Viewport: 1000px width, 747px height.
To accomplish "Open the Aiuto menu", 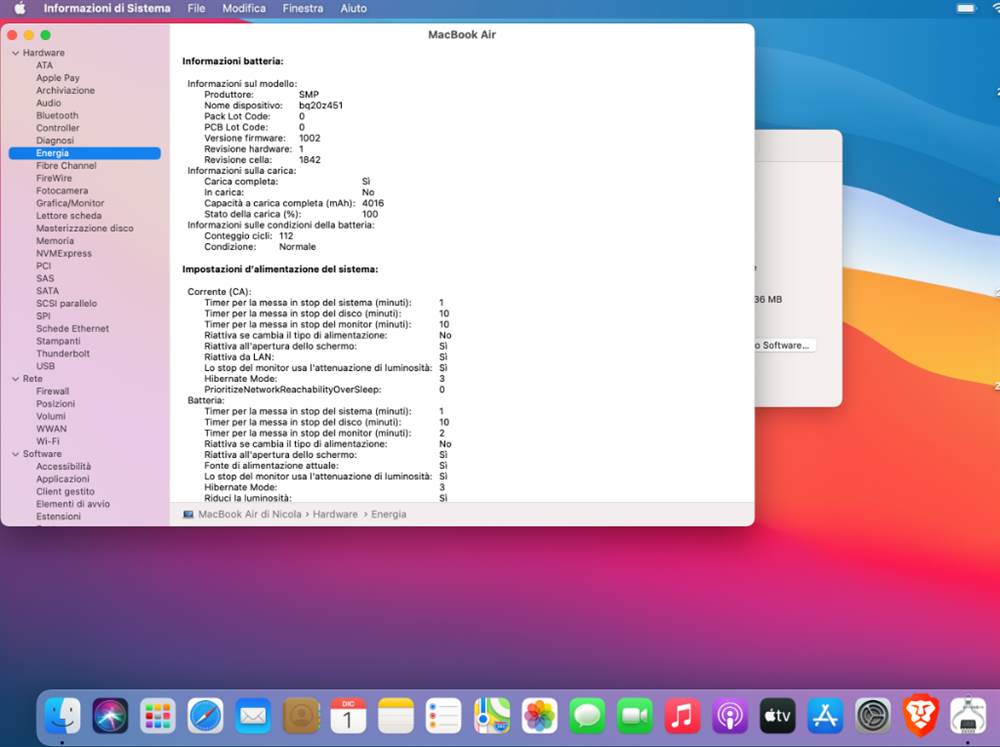I will pyautogui.click(x=353, y=8).
